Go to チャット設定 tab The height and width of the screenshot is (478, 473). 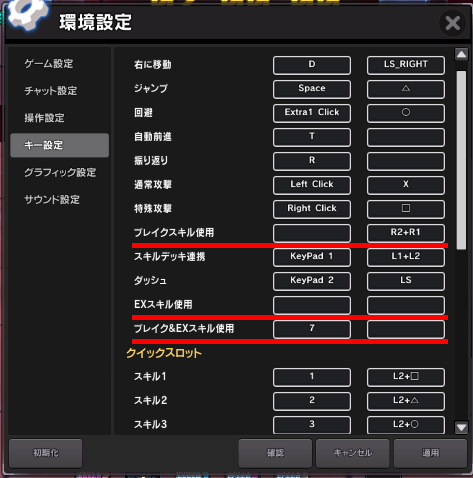click(x=51, y=91)
